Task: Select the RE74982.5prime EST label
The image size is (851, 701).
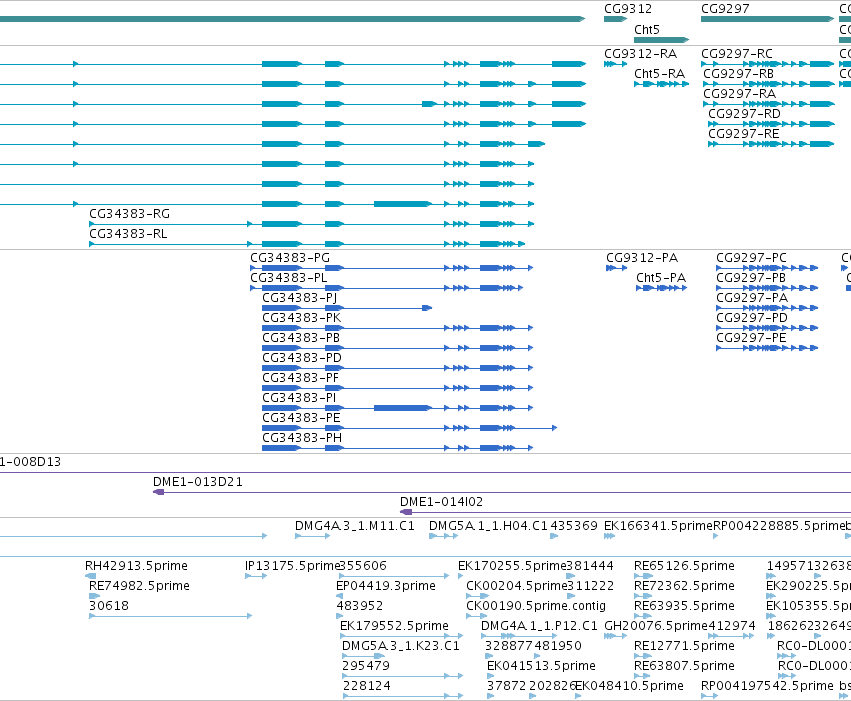Action: pos(139,586)
